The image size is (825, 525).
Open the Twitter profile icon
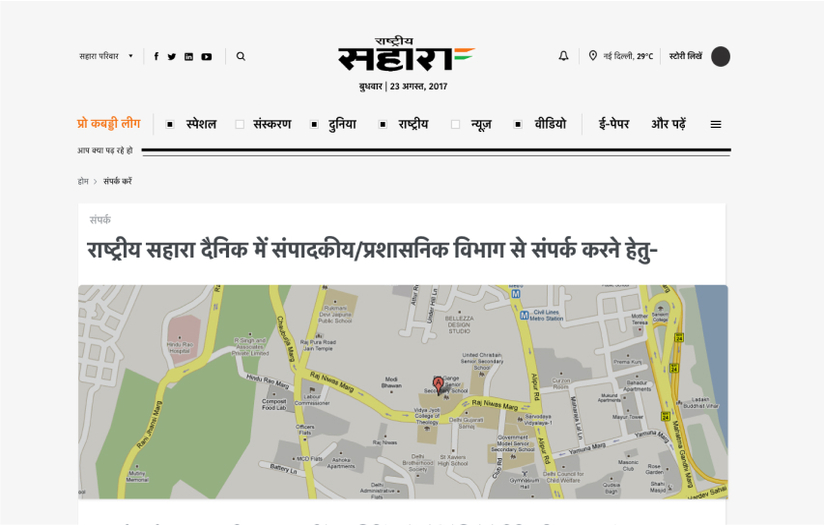(x=172, y=56)
